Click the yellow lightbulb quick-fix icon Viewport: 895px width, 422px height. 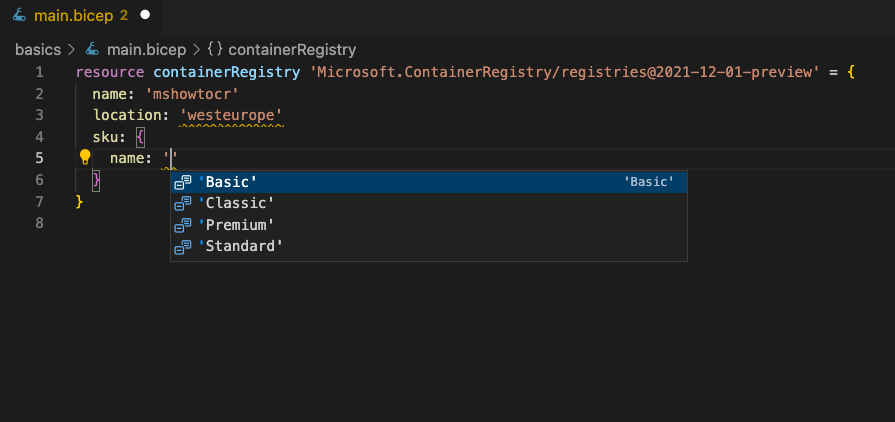click(85, 157)
